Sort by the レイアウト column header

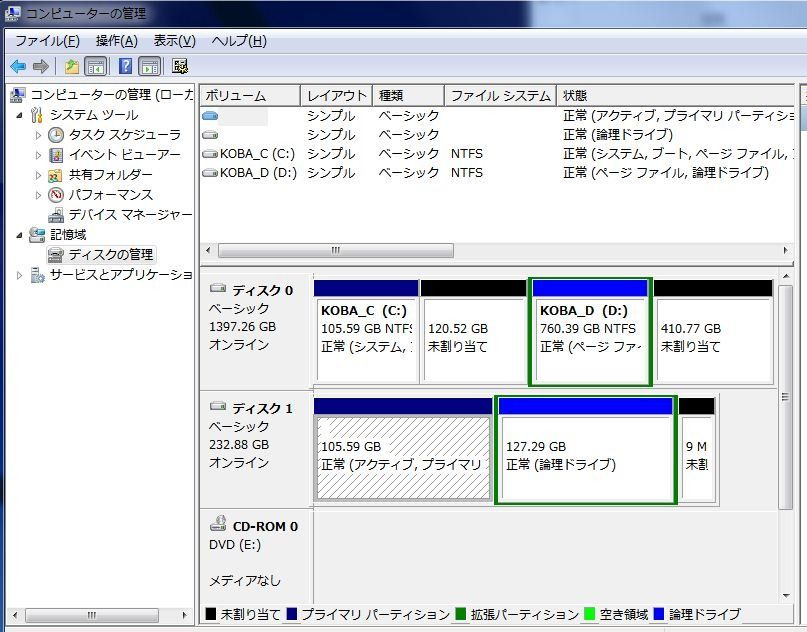pyautogui.click(x=336, y=96)
